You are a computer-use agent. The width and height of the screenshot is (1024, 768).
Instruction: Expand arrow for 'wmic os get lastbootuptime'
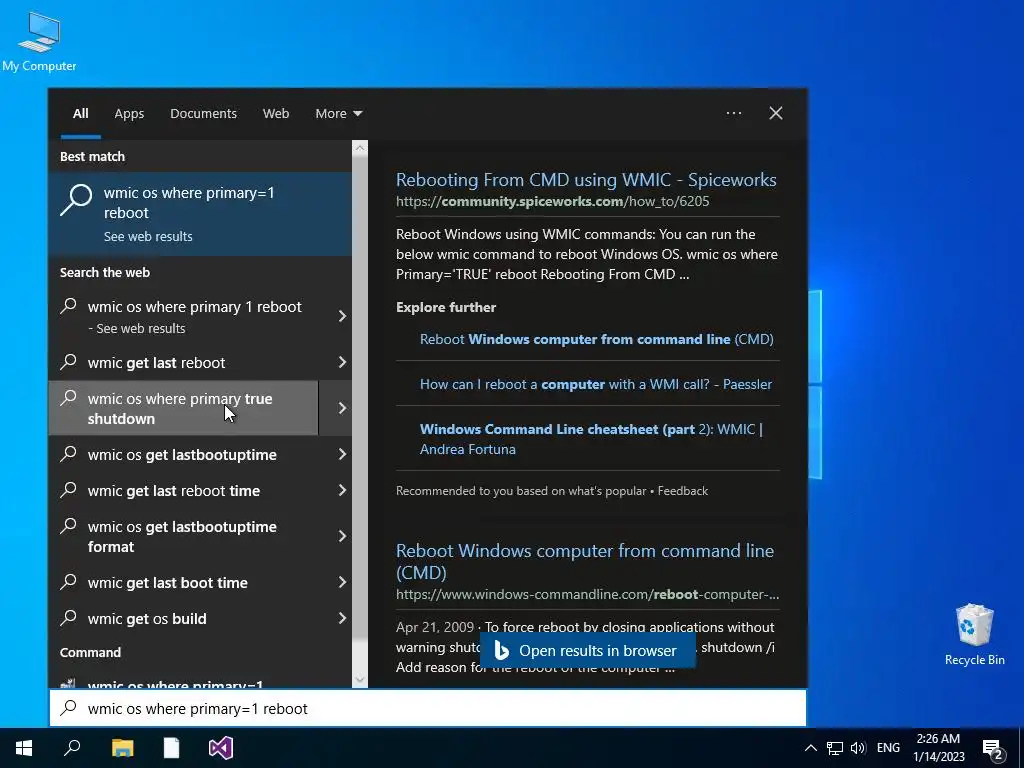click(x=342, y=455)
